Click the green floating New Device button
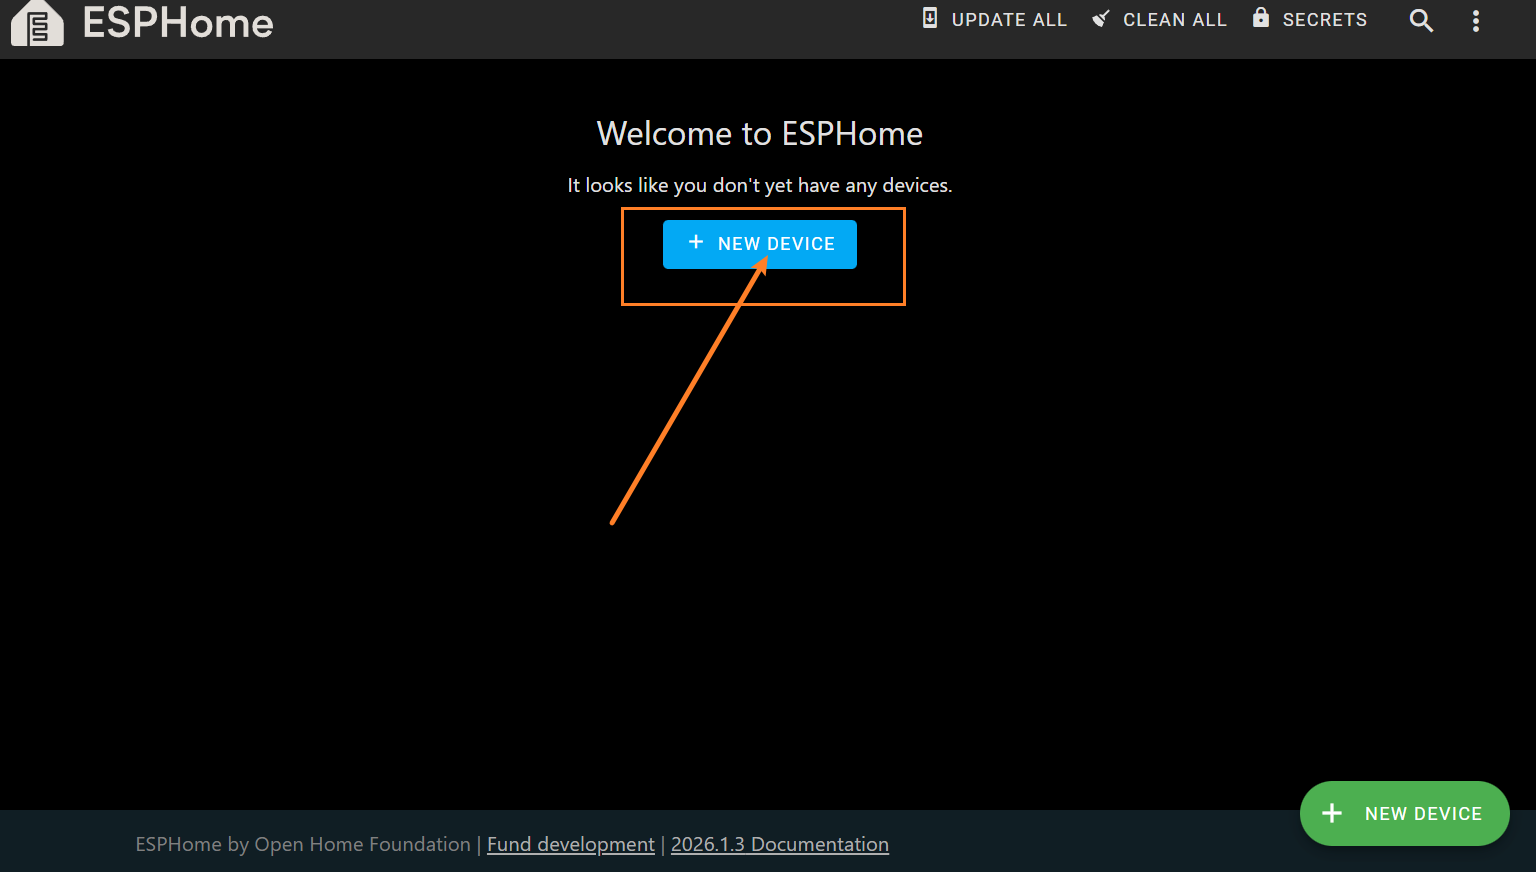Screen dimensions: 1536x872 point(1404,813)
